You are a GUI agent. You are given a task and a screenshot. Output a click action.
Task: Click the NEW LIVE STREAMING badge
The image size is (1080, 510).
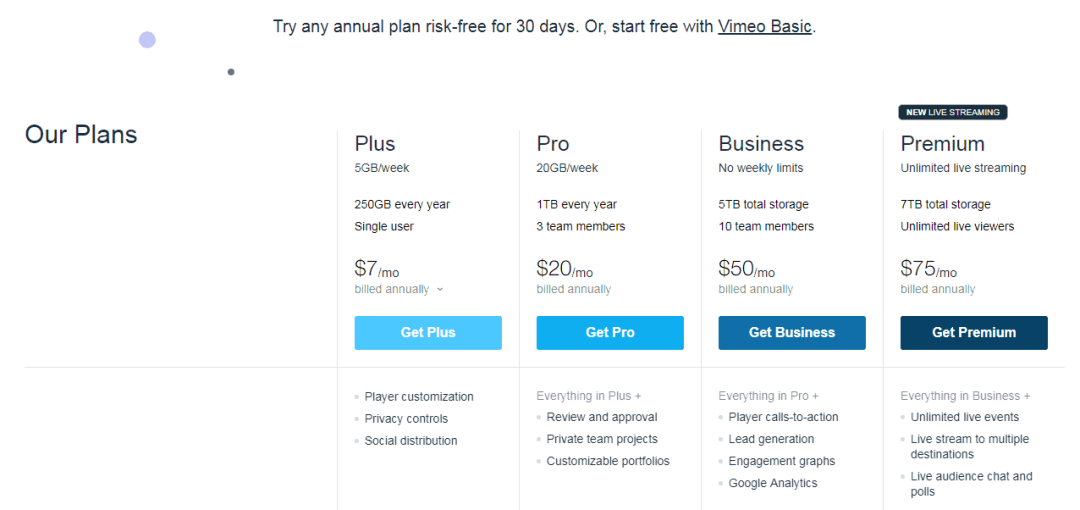pos(953,112)
